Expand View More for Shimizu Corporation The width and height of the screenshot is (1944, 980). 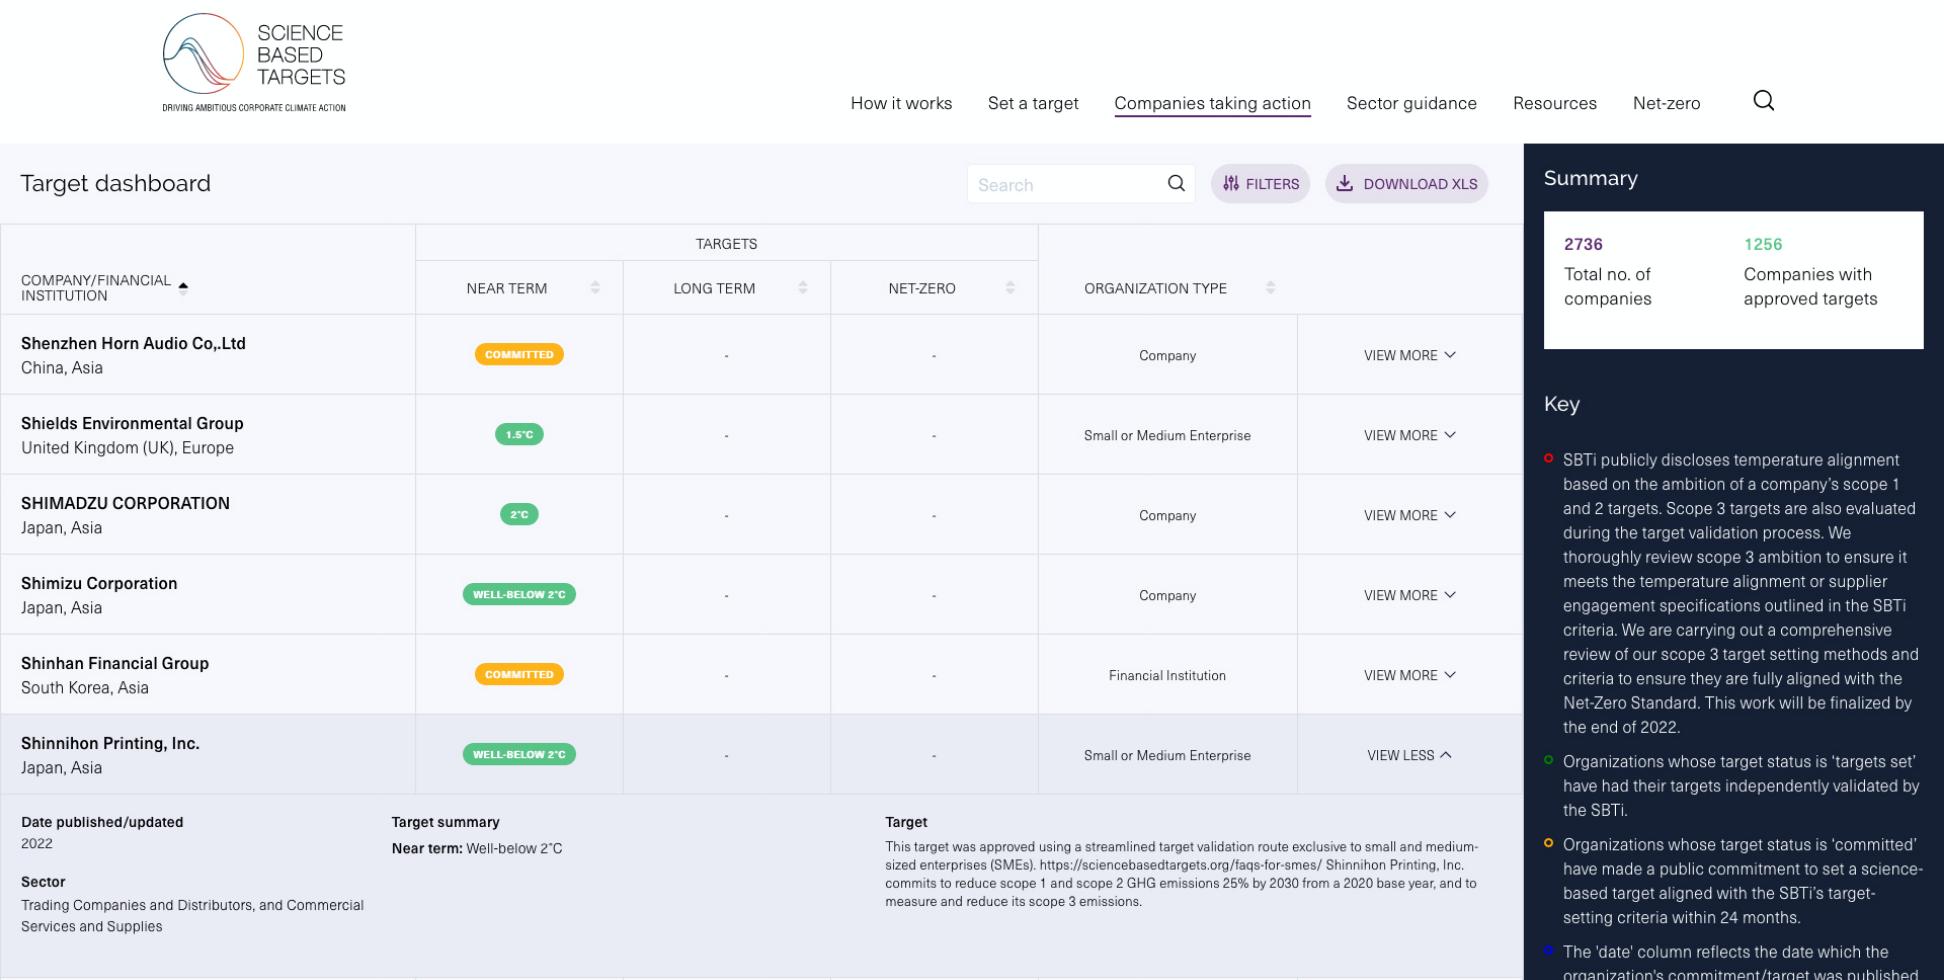pyautogui.click(x=1409, y=595)
